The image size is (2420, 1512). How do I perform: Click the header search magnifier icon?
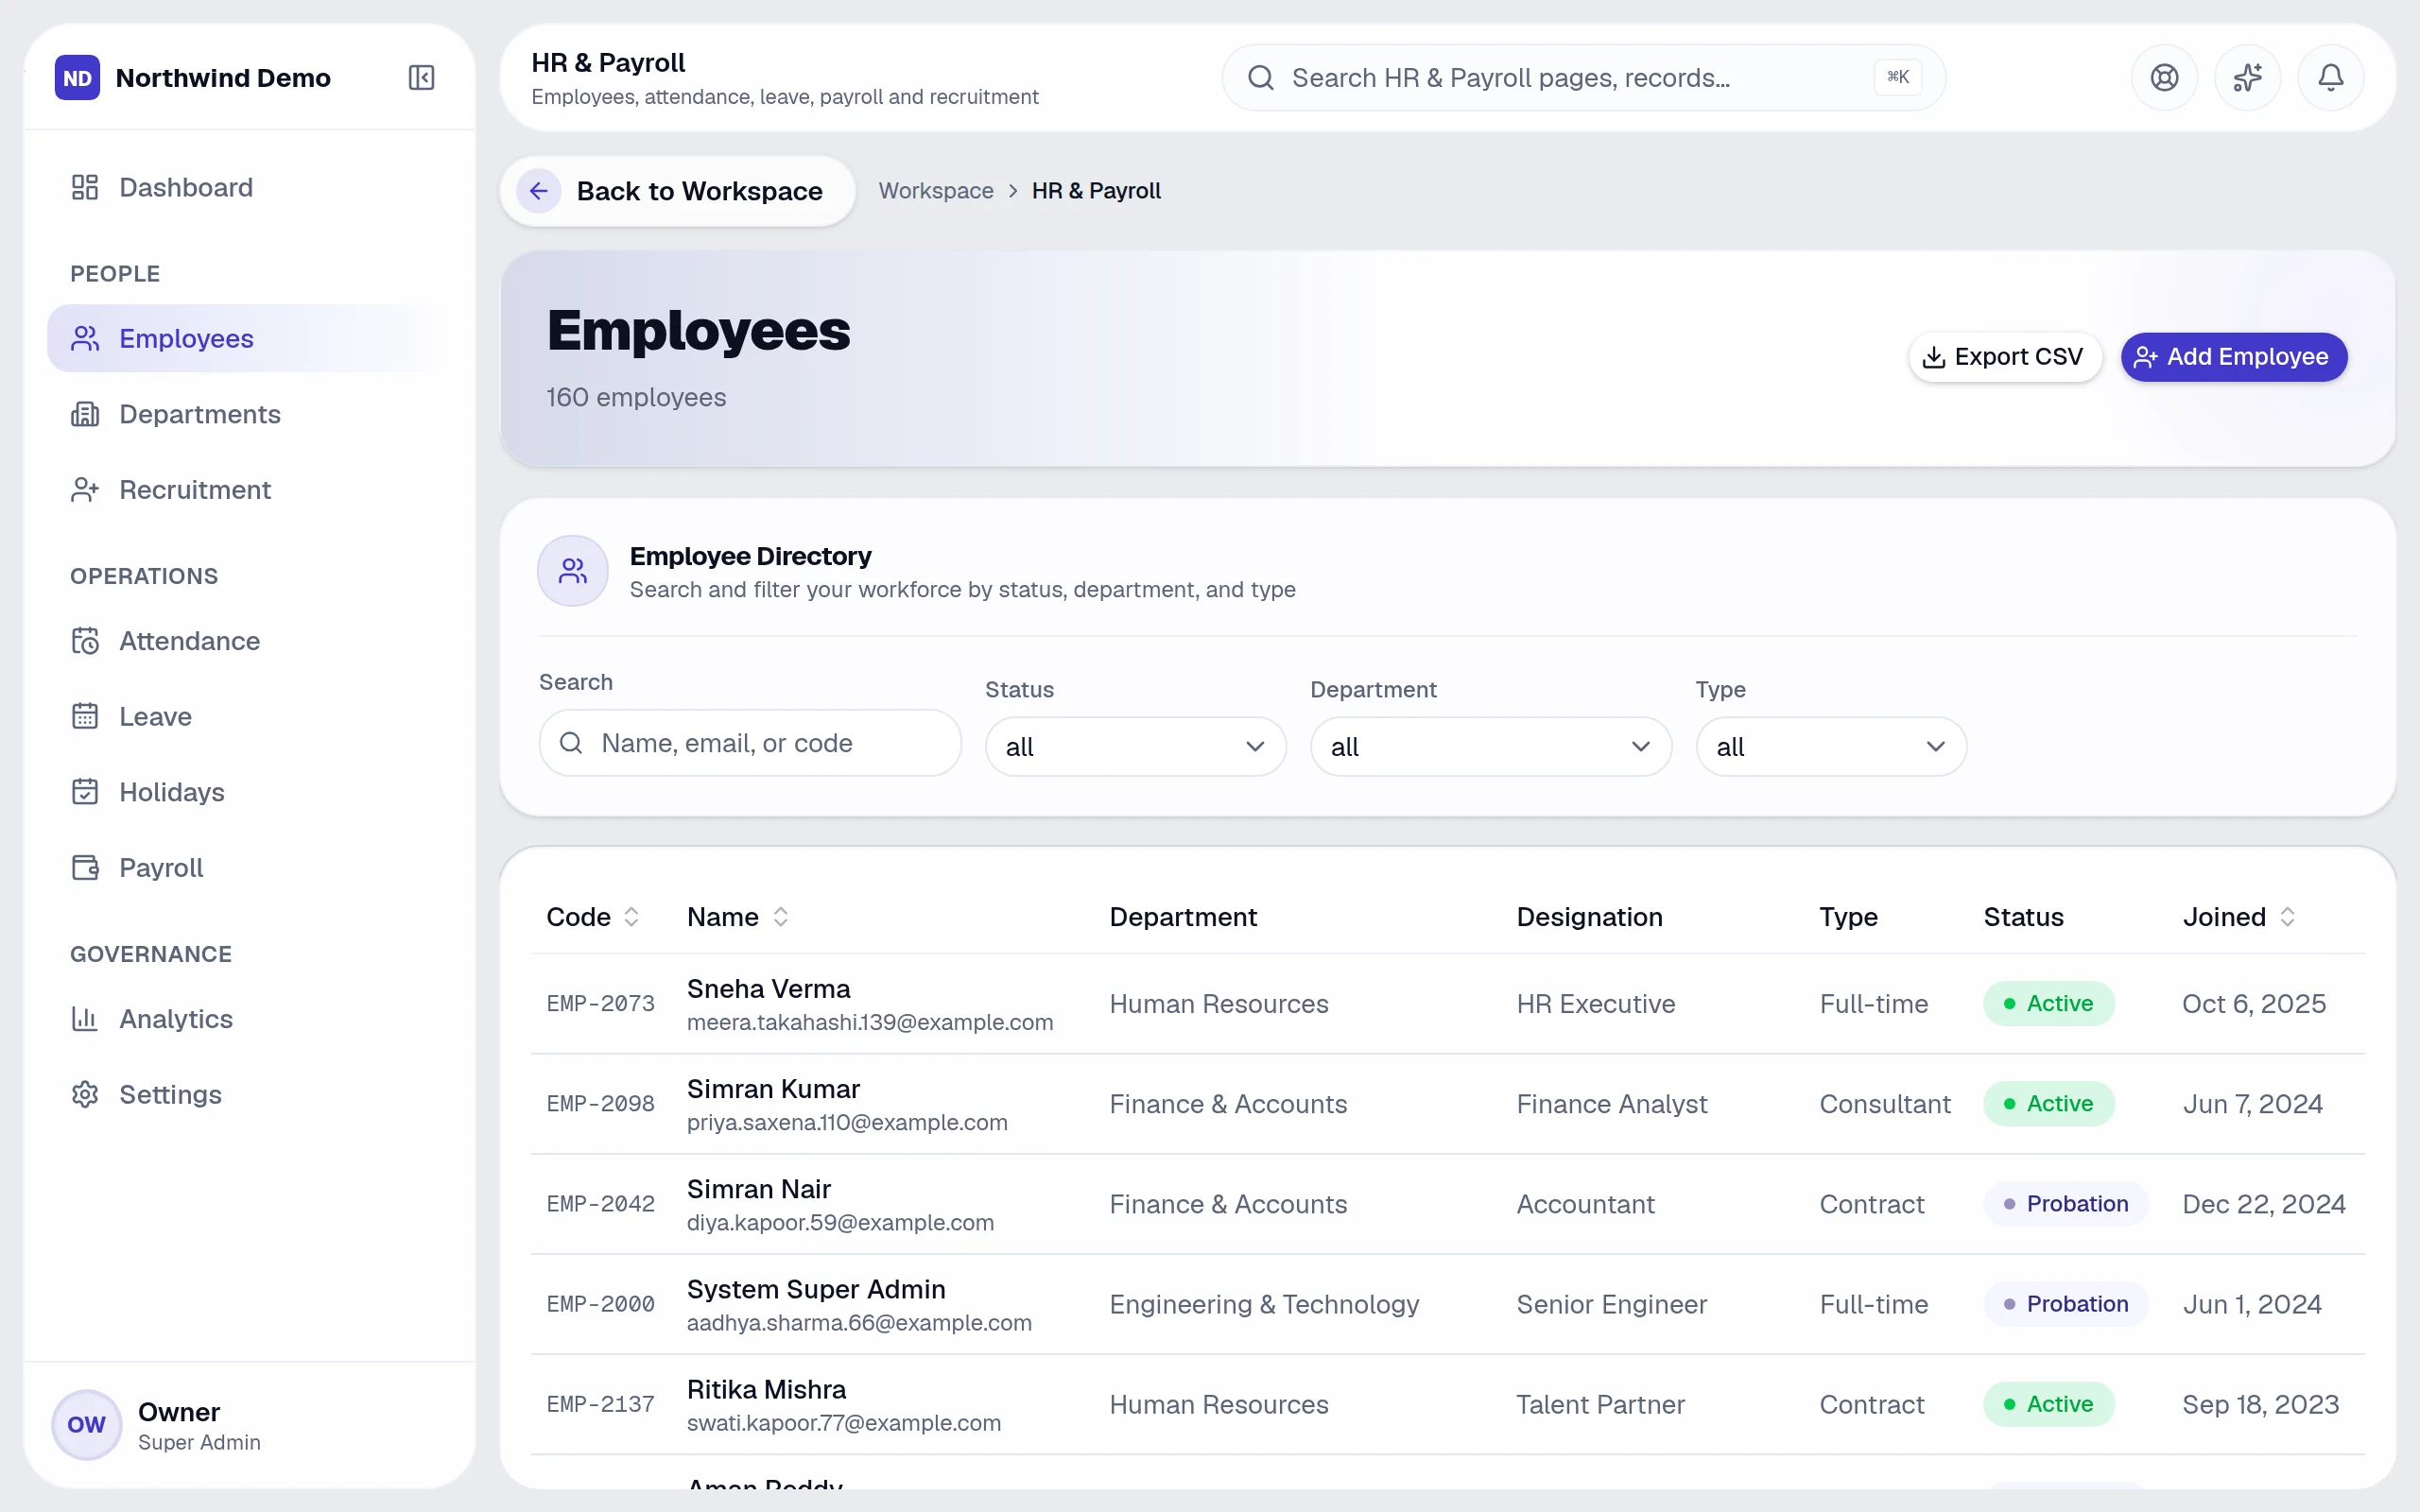point(1261,77)
